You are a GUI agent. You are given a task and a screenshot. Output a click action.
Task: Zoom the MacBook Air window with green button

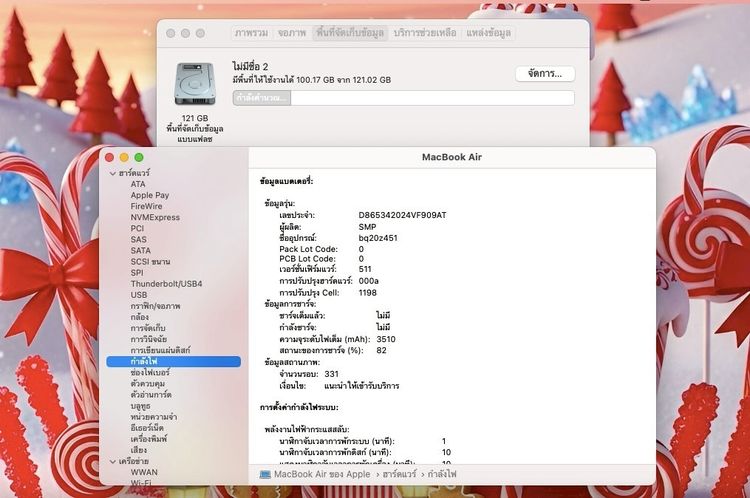click(x=139, y=157)
